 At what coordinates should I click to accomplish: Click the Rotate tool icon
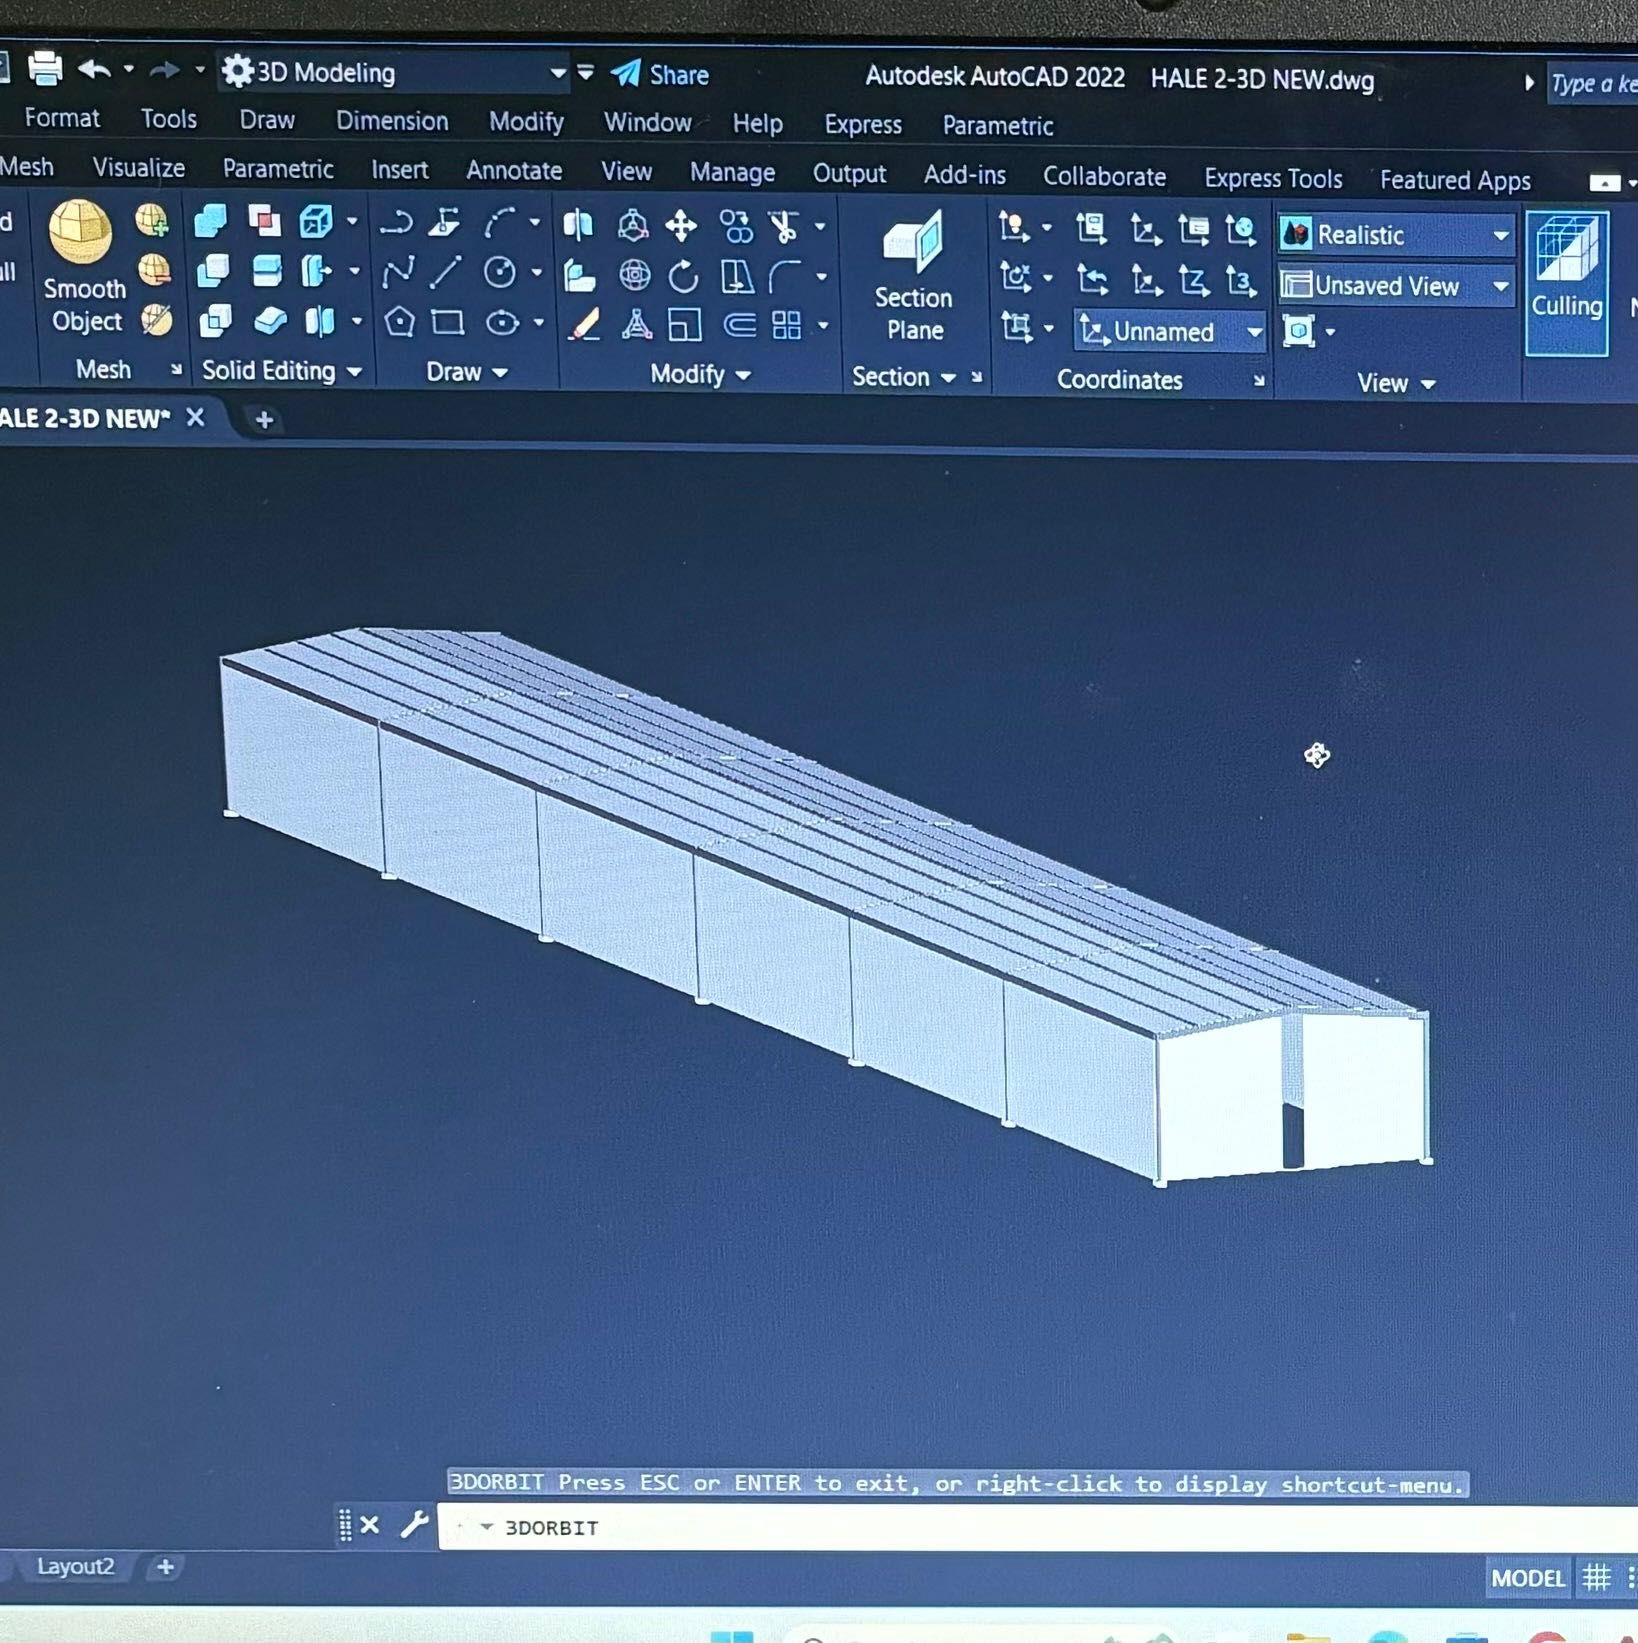coord(683,276)
